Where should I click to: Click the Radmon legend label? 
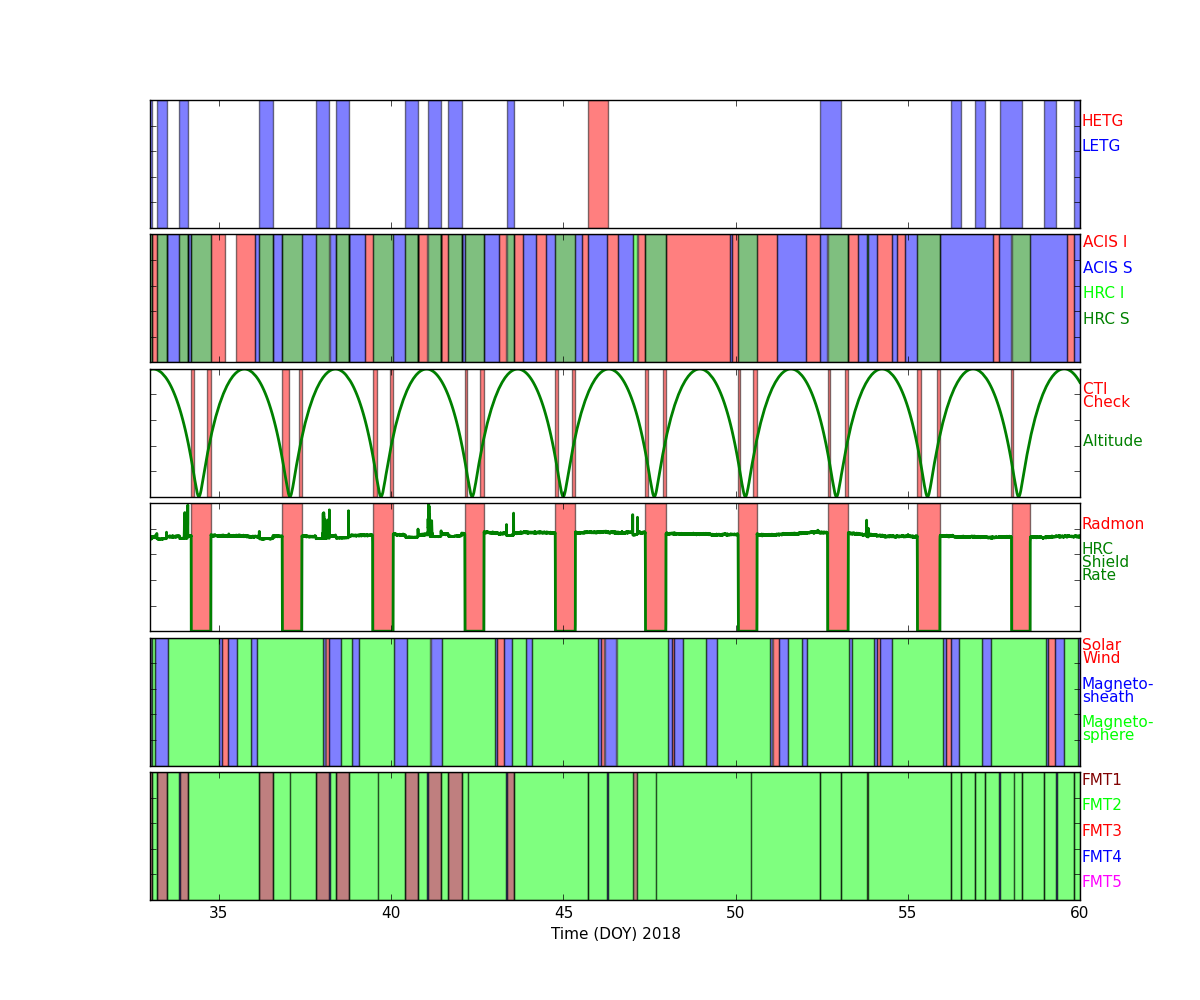coord(1112,524)
